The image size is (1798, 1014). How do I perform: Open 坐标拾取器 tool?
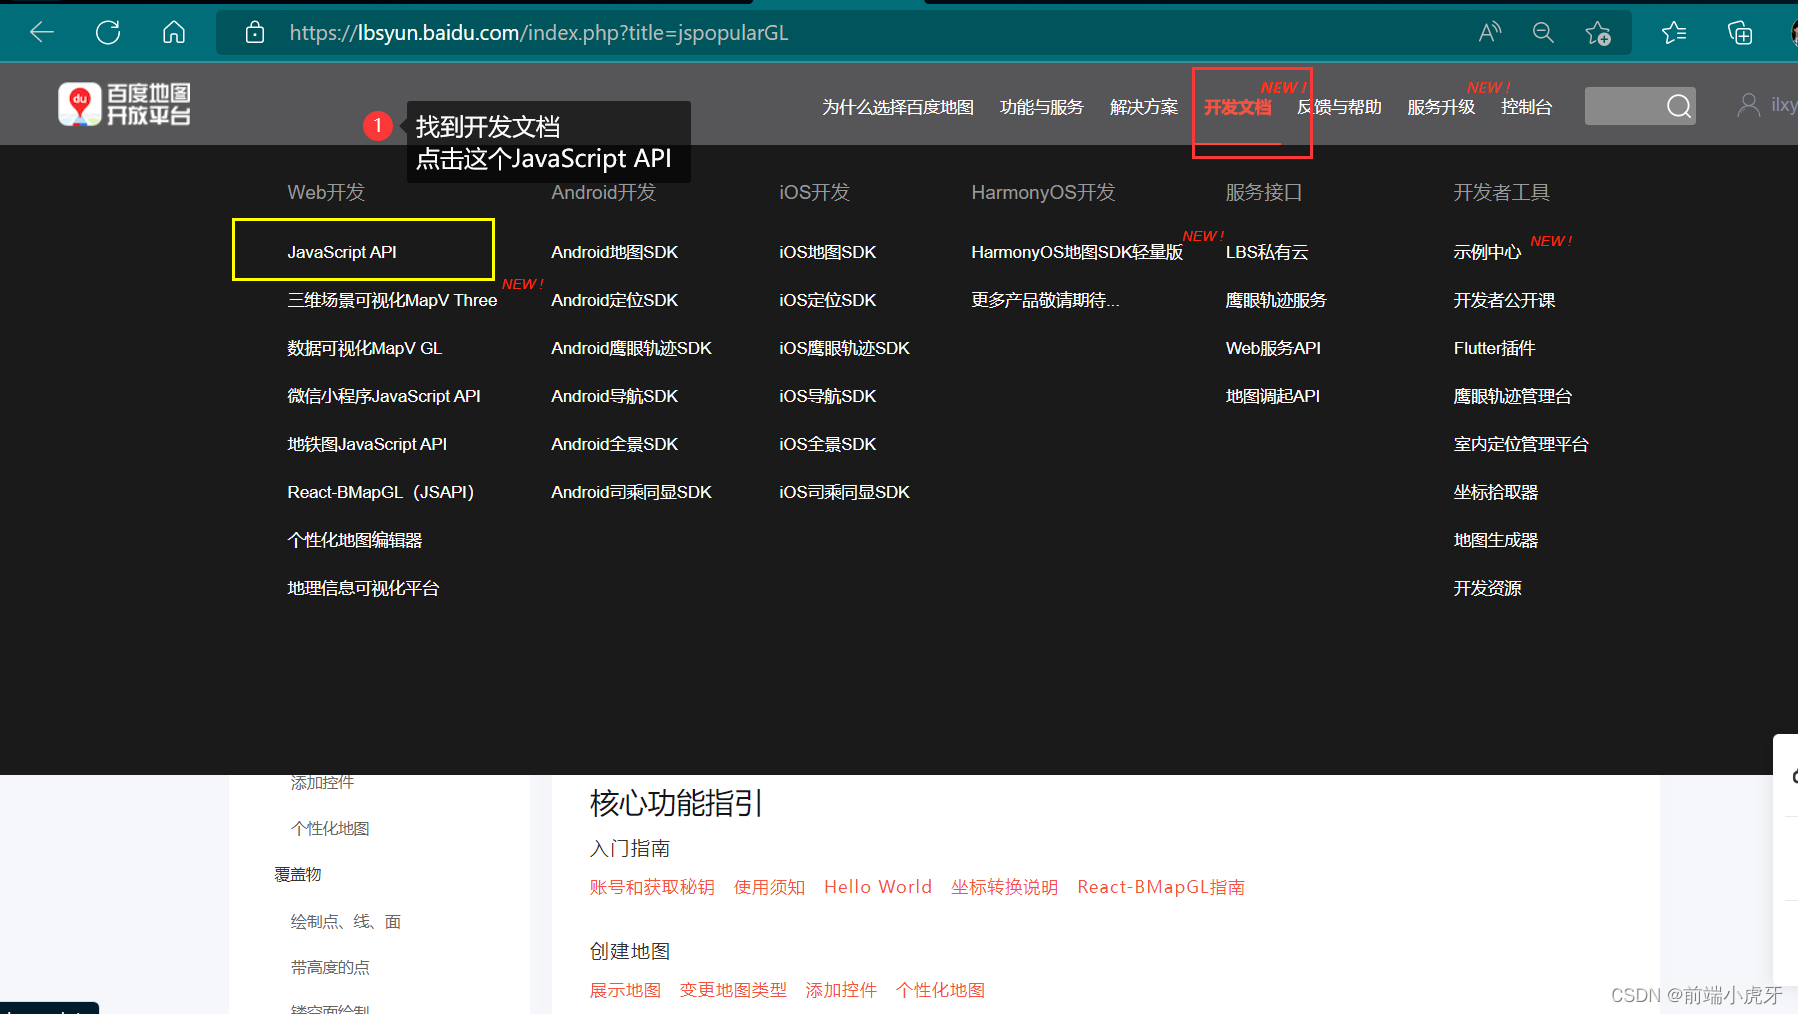tap(1495, 492)
